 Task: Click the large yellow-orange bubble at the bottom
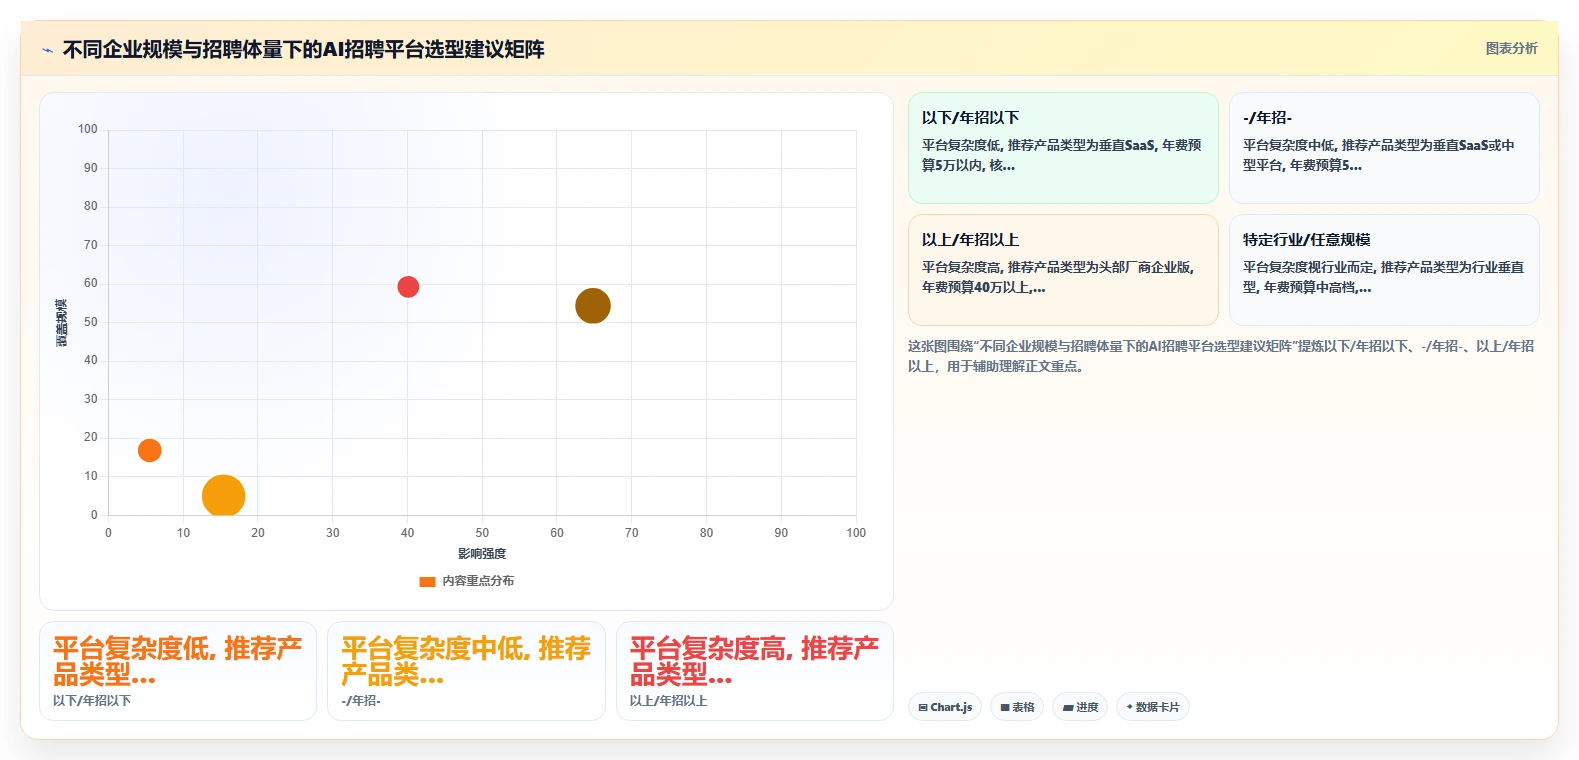coord(223,496)
